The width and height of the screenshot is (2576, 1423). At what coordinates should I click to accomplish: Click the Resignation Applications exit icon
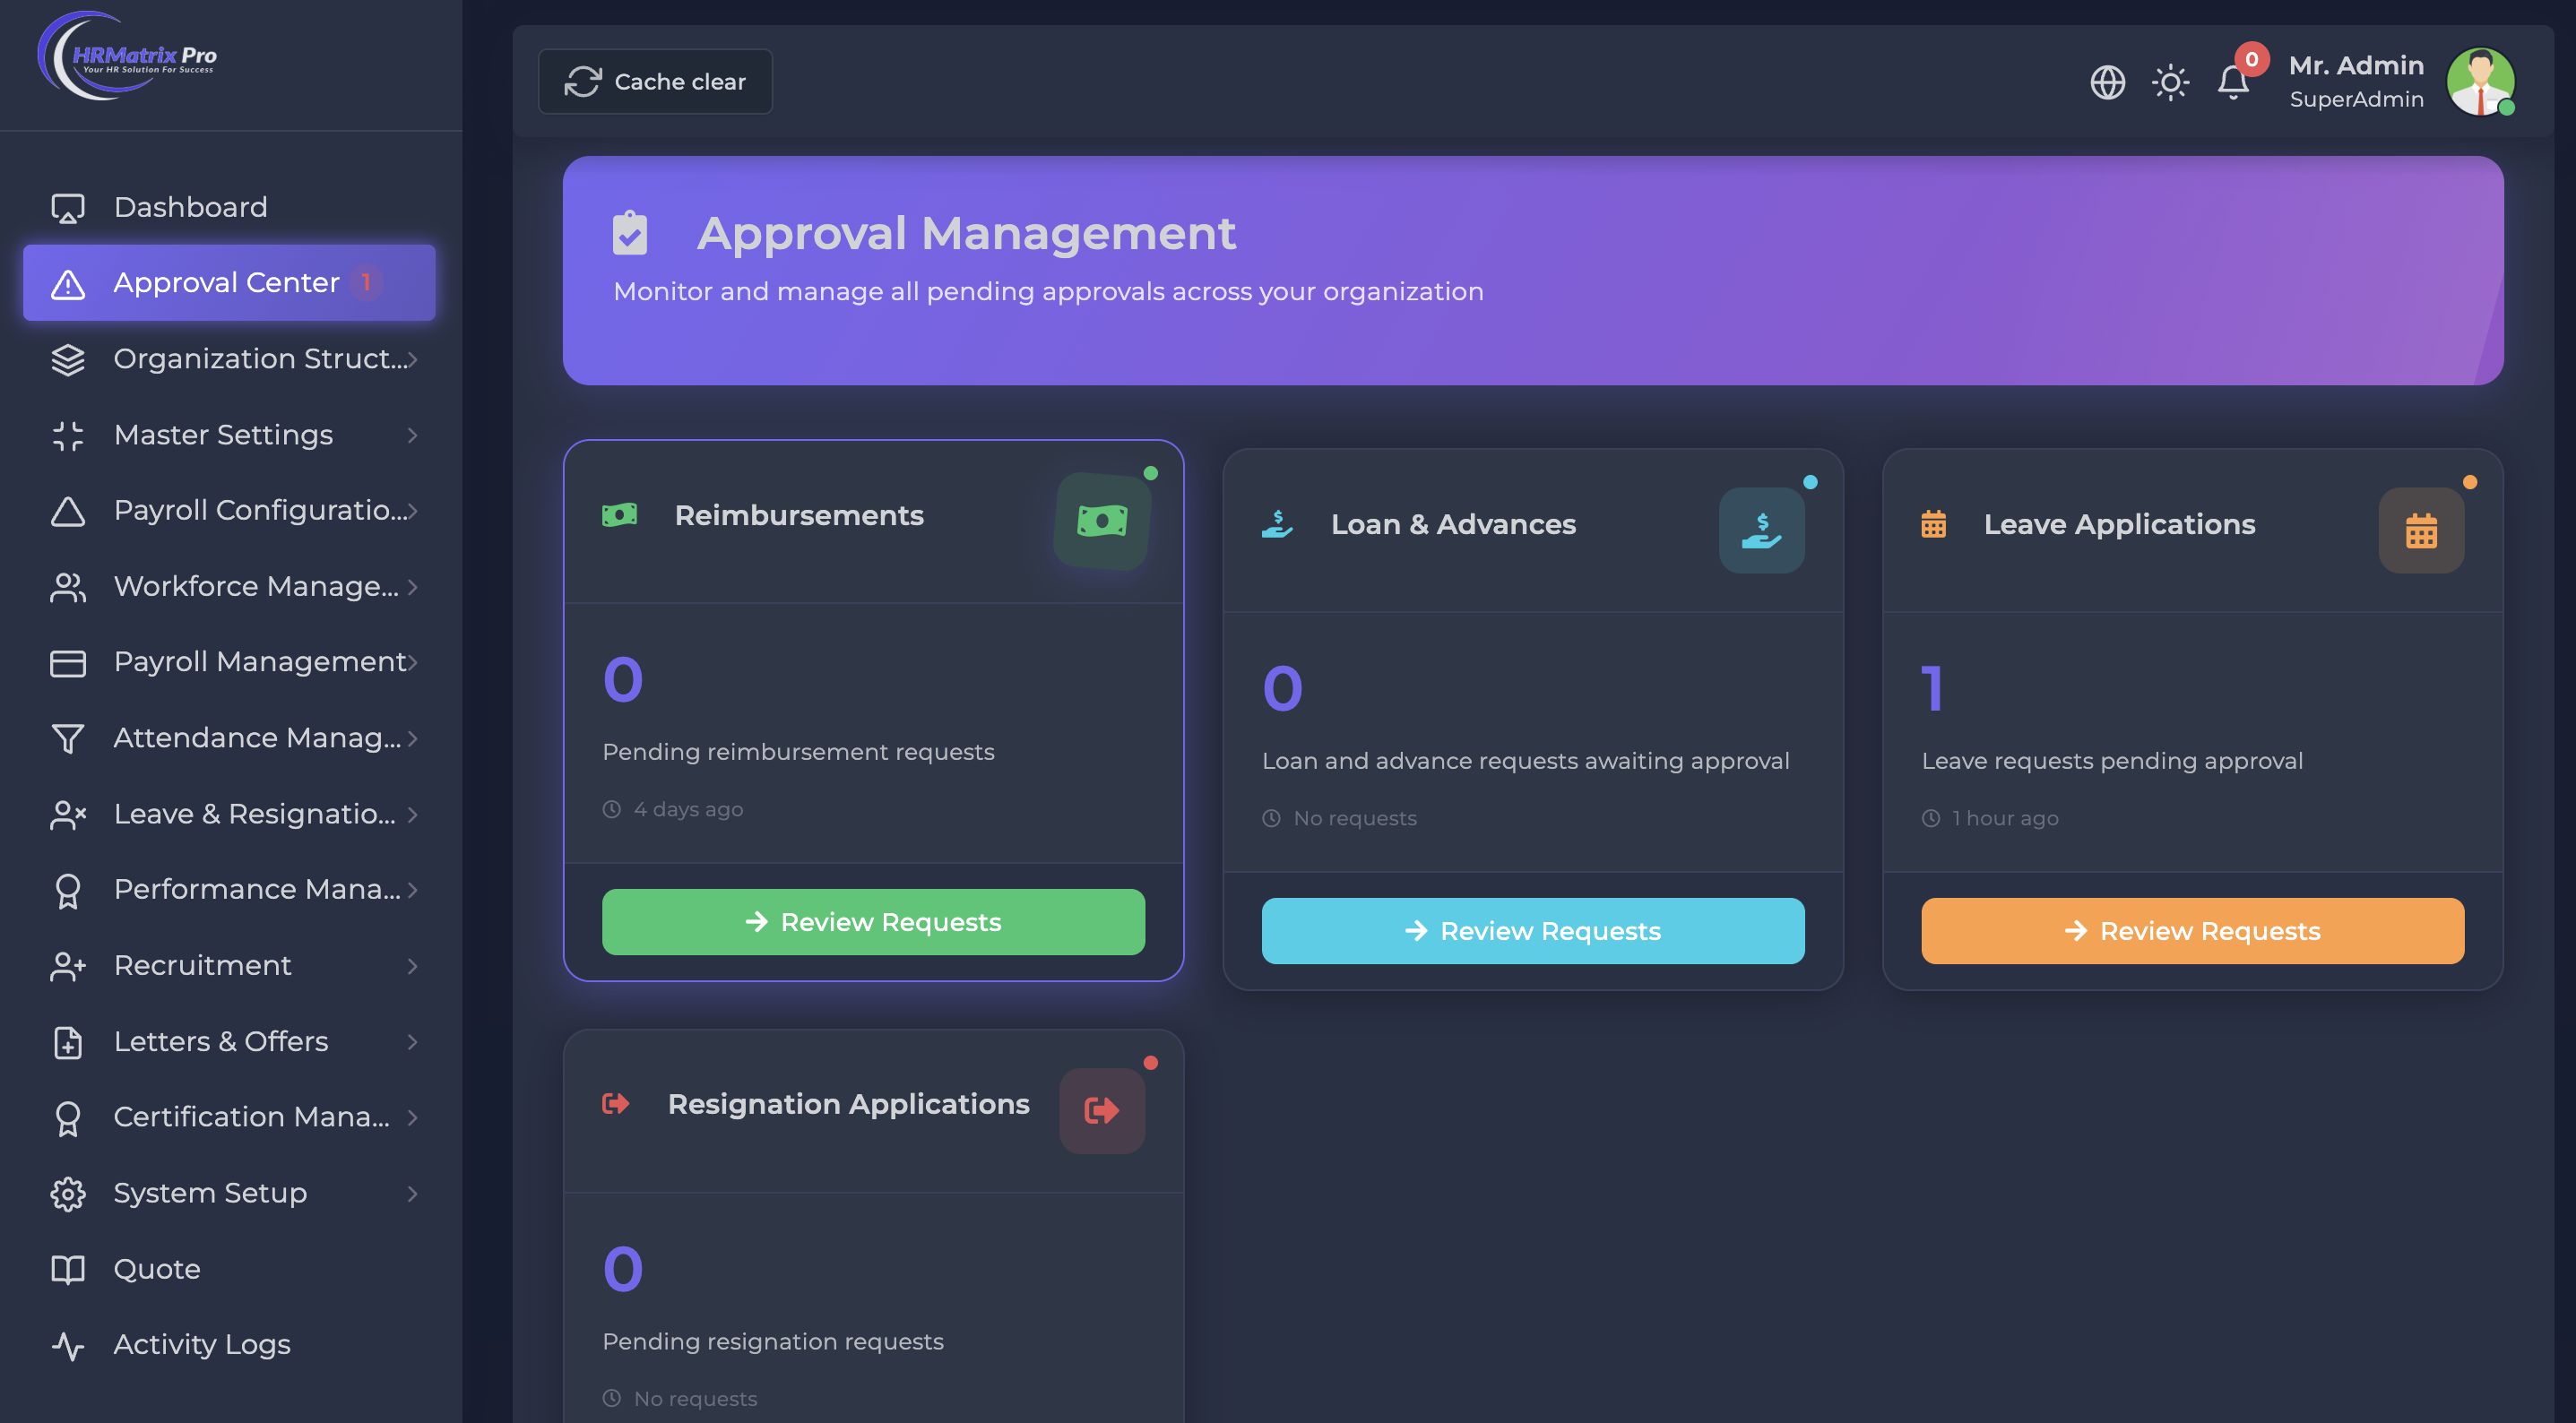pyautogui.click(x=1102, y=1110)
